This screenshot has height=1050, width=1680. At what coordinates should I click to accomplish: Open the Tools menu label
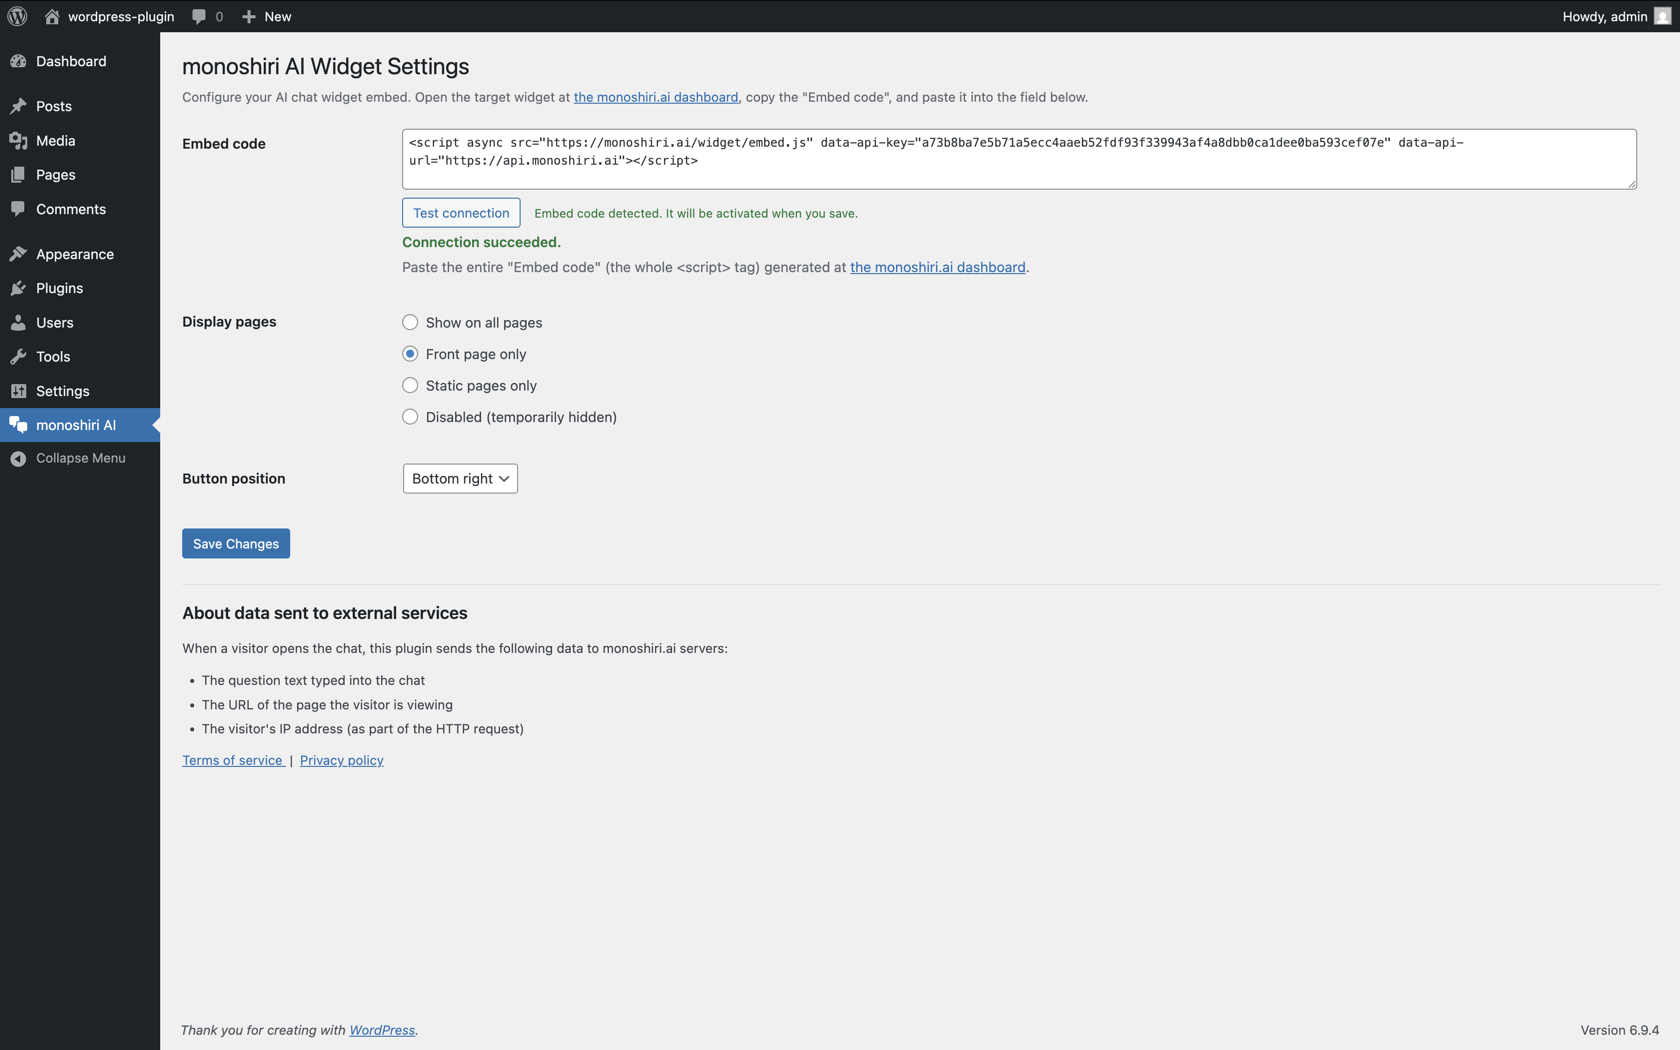[53, 357]
